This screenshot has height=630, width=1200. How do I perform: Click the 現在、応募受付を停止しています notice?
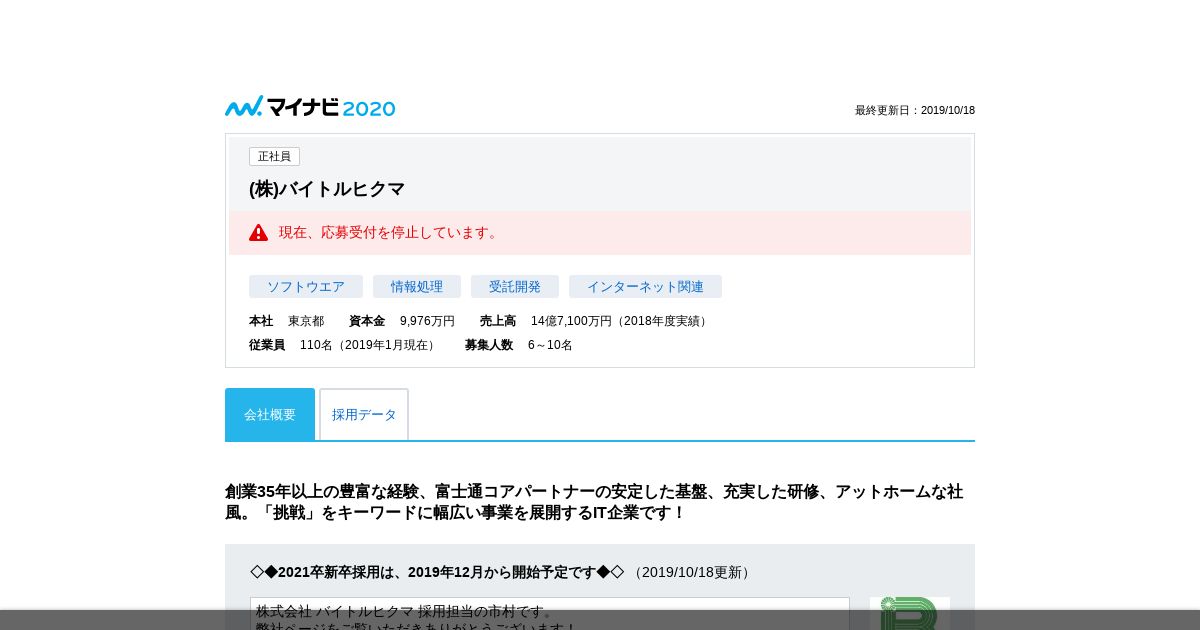pos(600,232)
